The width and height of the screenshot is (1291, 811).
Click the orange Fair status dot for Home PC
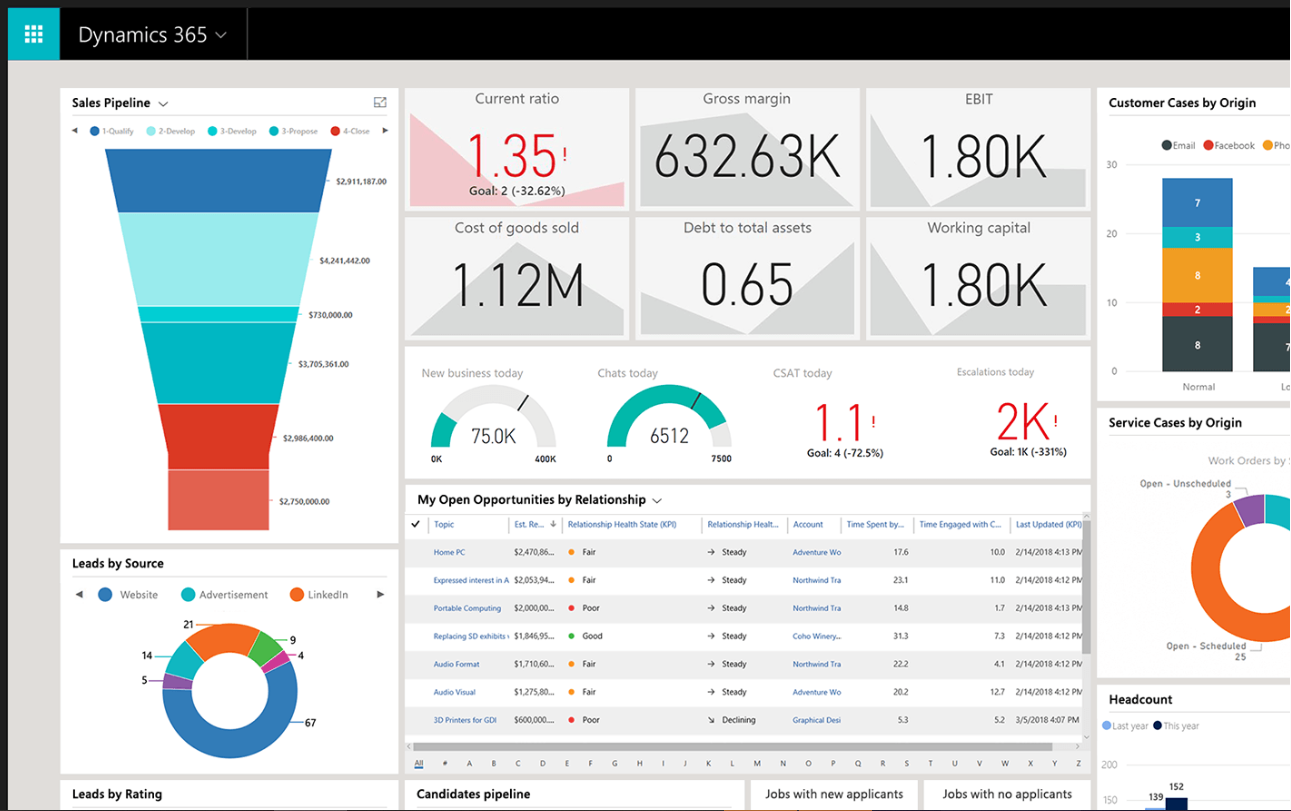point(571,552)
